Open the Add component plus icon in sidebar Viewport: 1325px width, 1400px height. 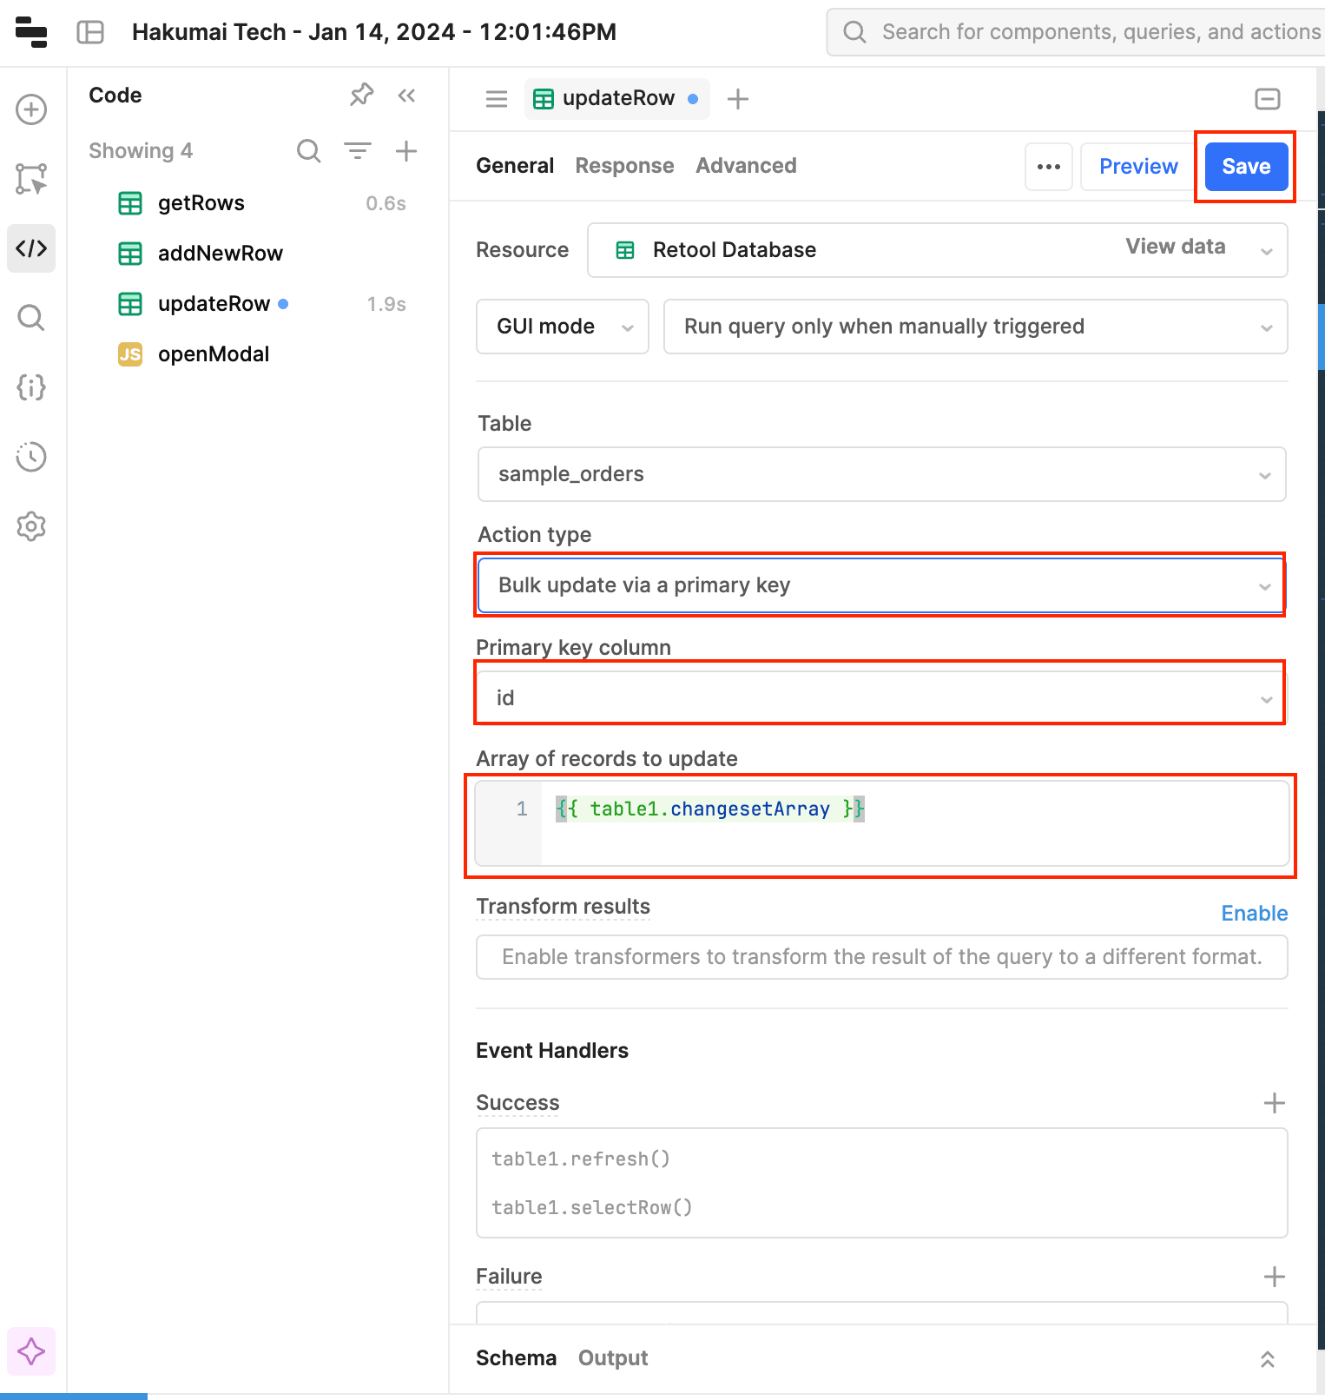31,109
